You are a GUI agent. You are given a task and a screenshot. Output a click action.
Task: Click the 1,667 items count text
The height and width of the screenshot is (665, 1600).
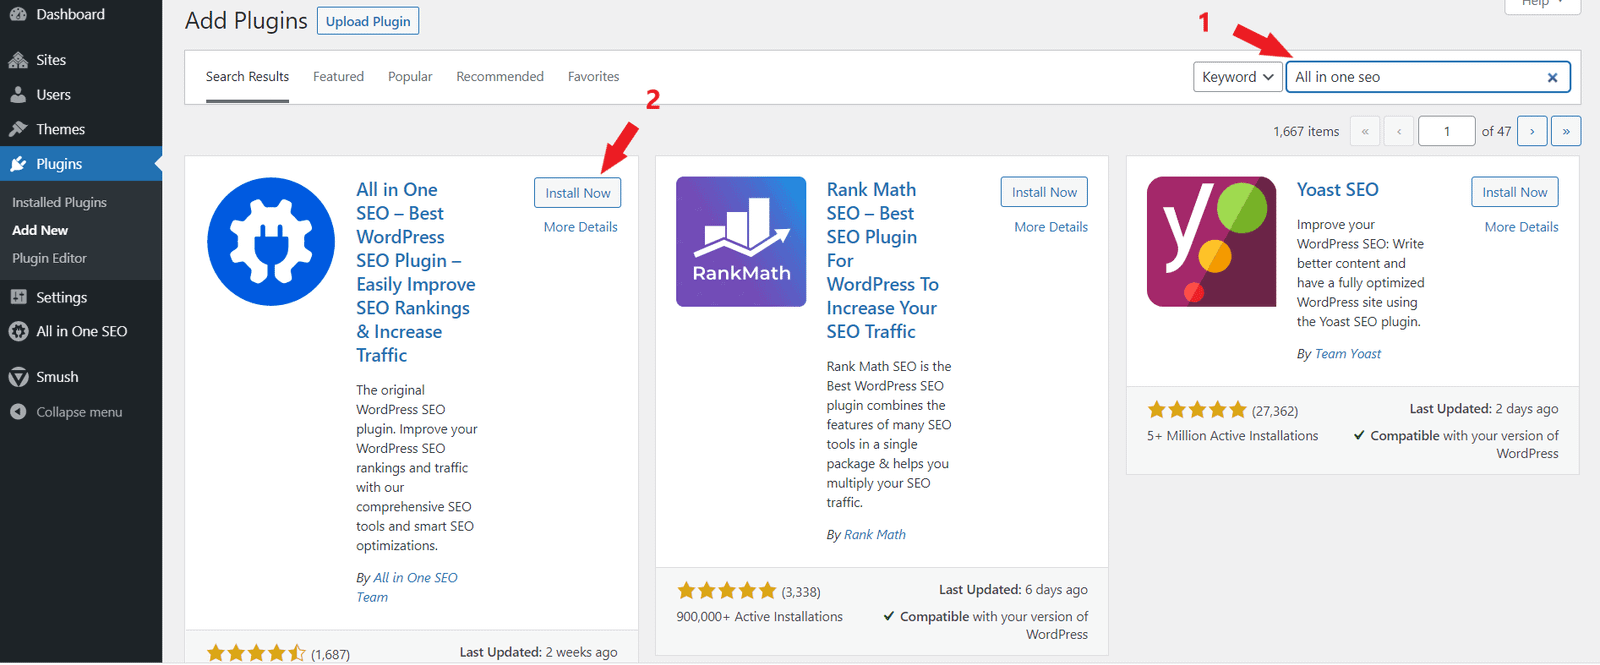click(x=1306, y=132)
